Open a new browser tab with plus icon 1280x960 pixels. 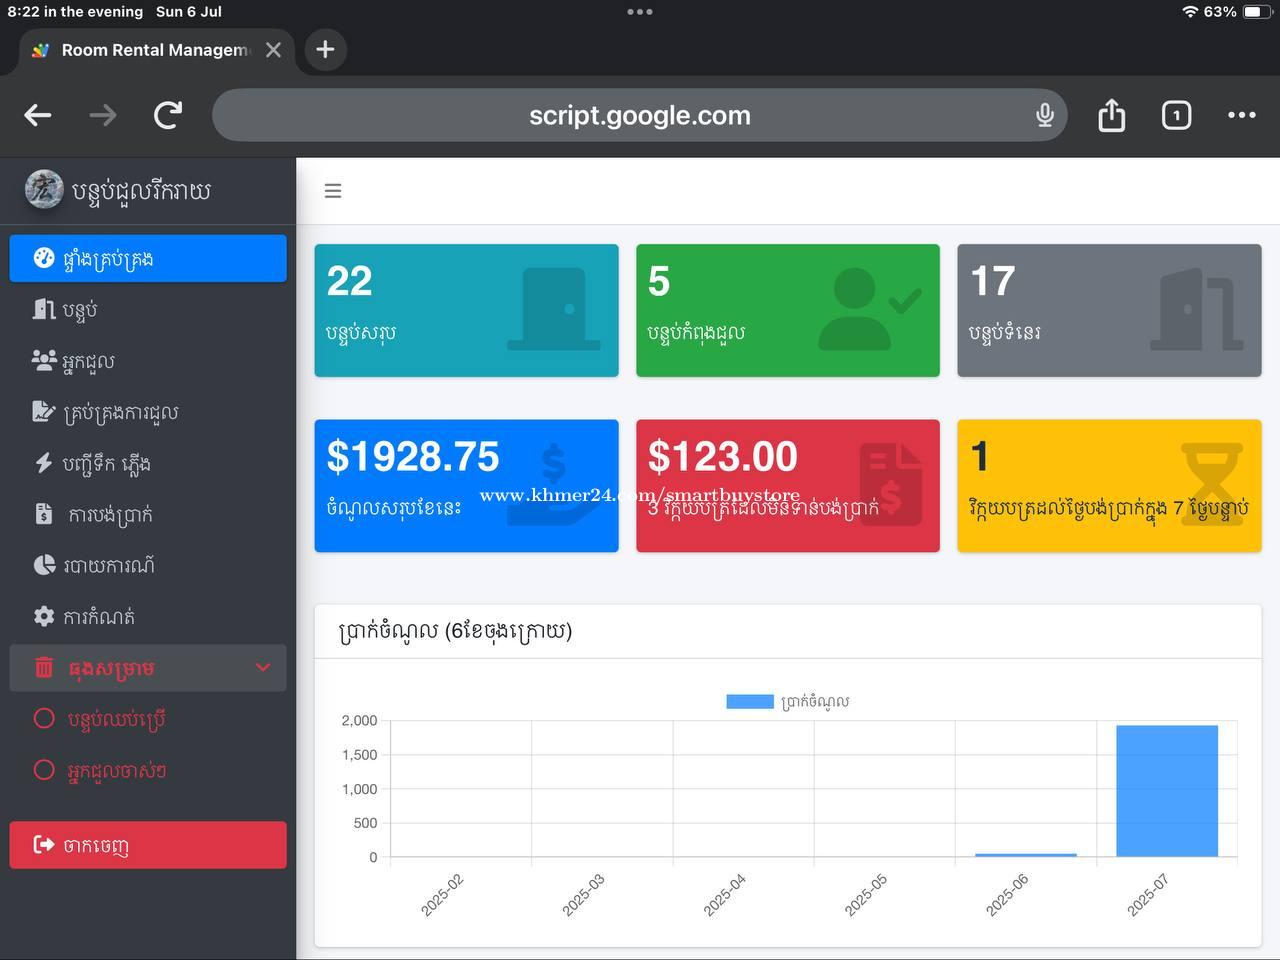click(325, 50)
